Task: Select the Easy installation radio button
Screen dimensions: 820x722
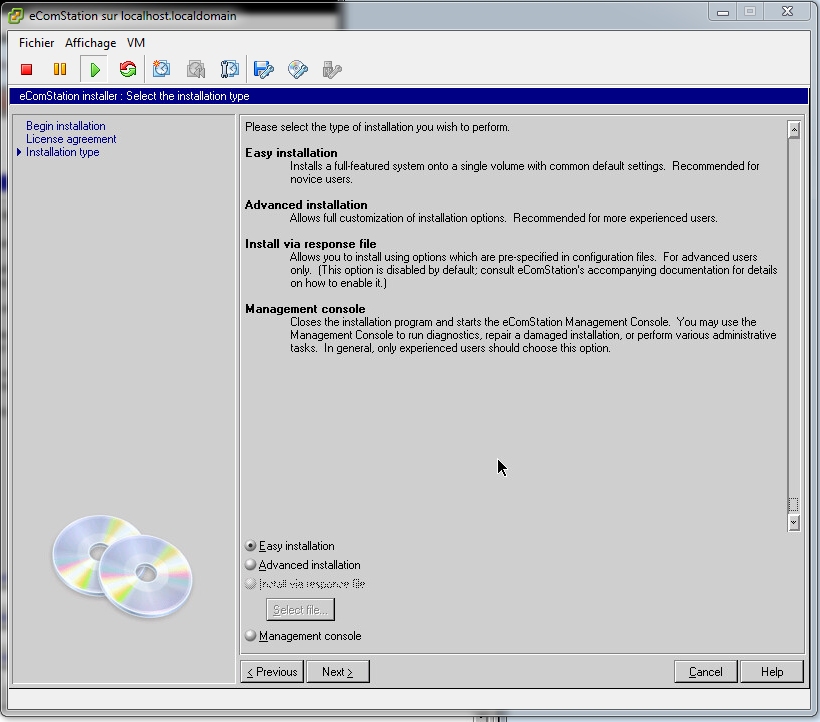Action: 250,546
